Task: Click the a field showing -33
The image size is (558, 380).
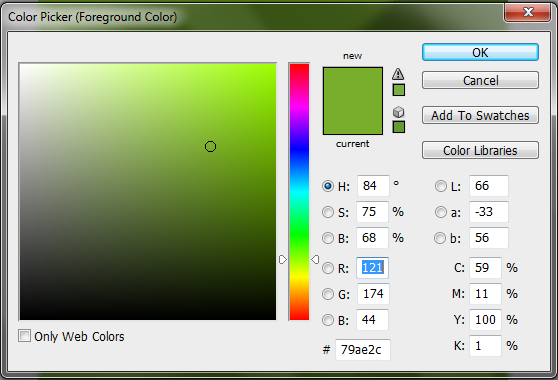Action: (x=489, y=212)
